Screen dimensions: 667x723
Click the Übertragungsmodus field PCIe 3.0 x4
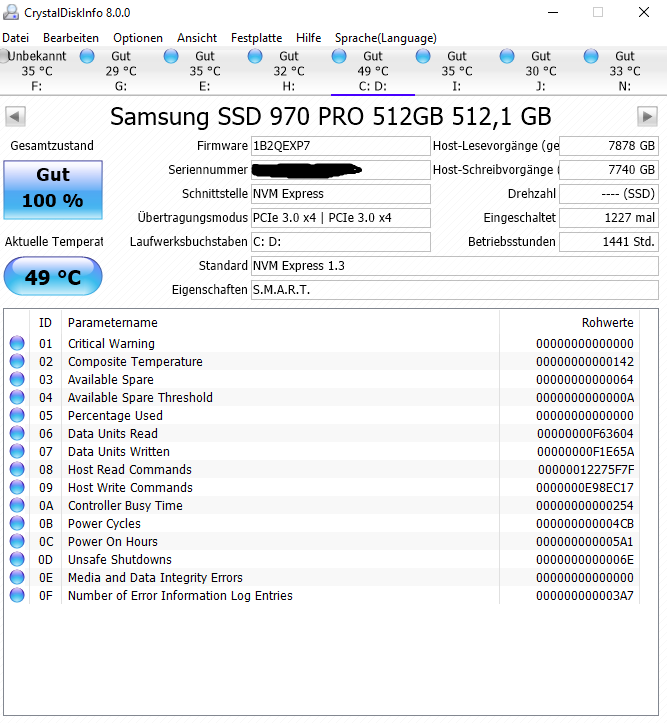[341, 218]
